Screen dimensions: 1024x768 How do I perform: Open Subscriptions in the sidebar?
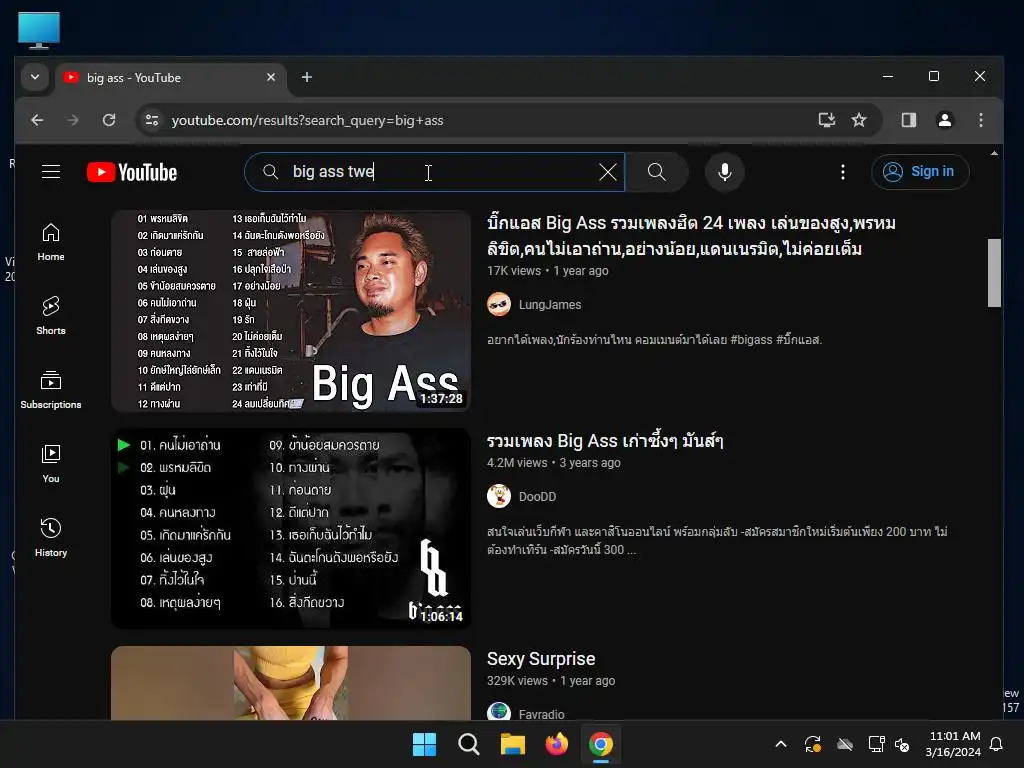click(x=51, y=390)
